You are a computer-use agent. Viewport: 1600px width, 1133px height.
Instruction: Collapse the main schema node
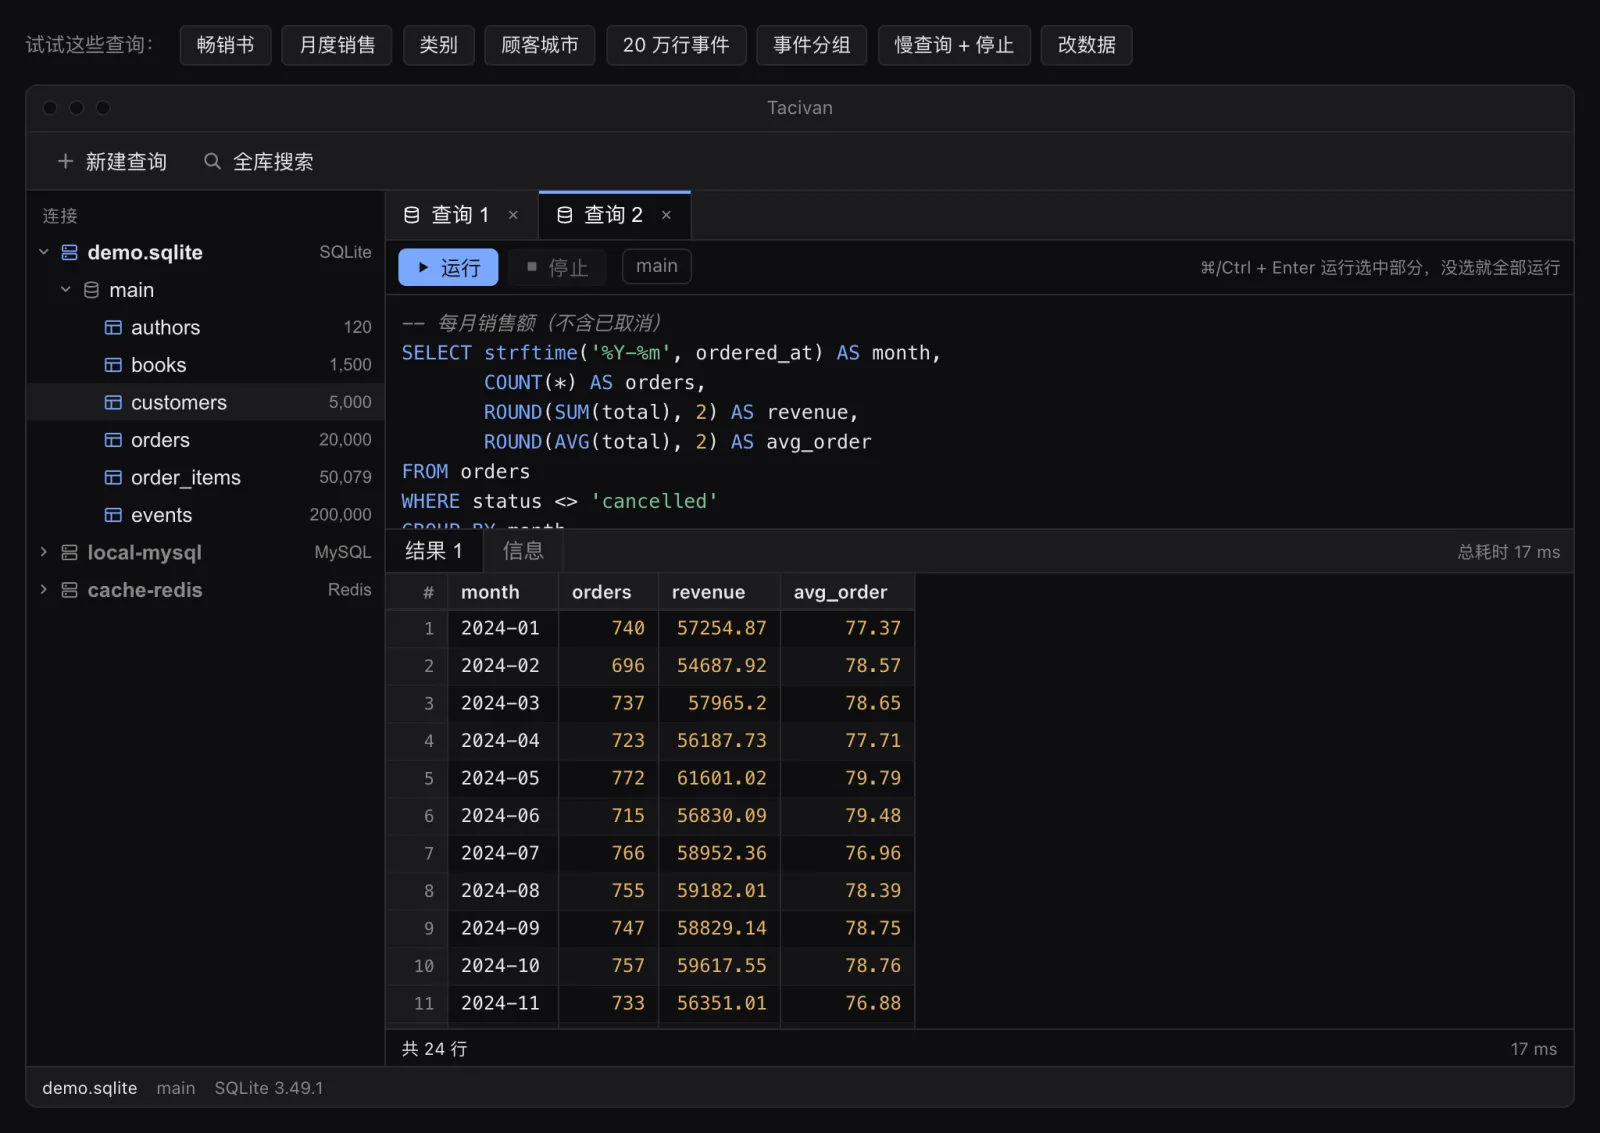coord(66,290)
